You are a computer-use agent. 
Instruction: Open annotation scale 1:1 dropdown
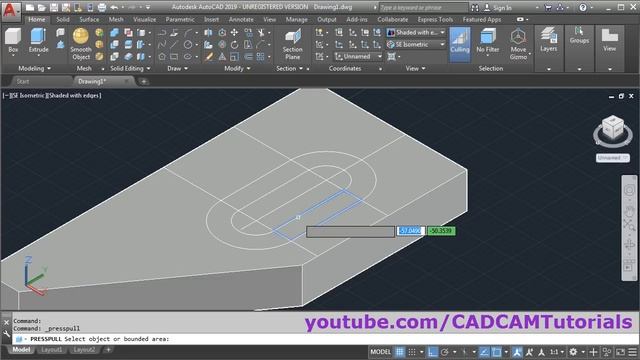click(557, 352)
